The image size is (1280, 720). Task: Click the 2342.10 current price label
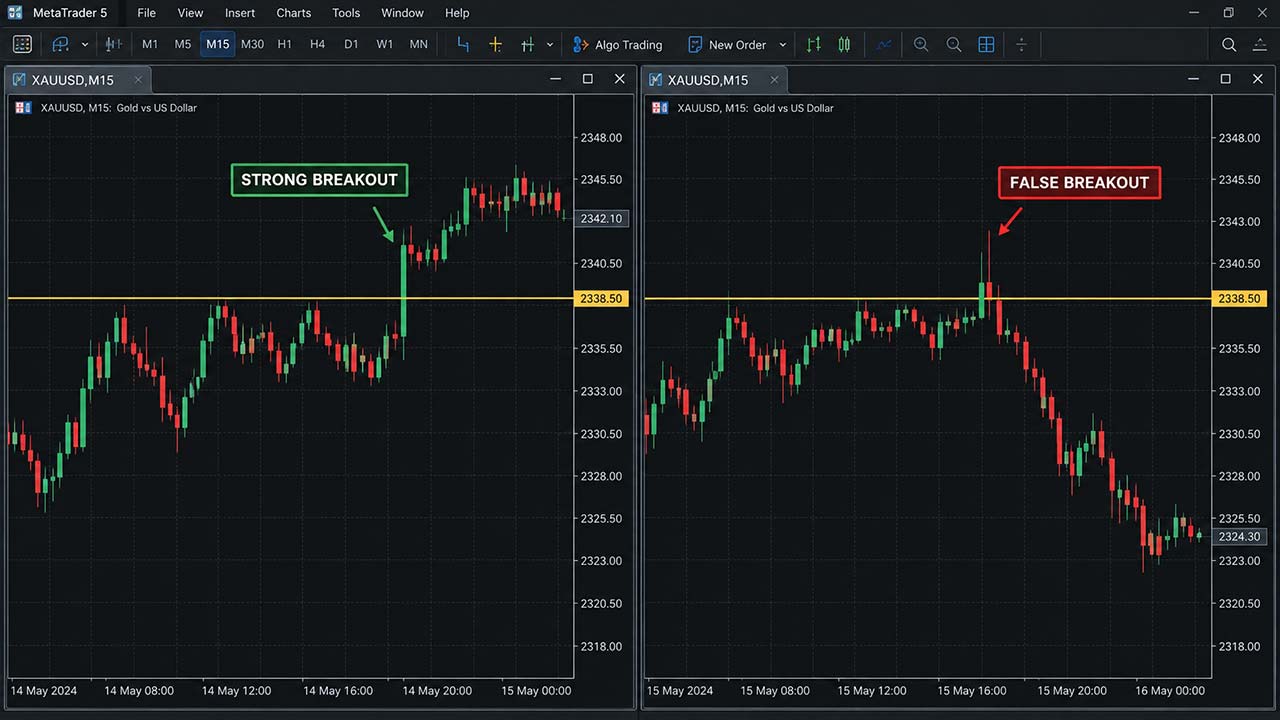[601, 218]
